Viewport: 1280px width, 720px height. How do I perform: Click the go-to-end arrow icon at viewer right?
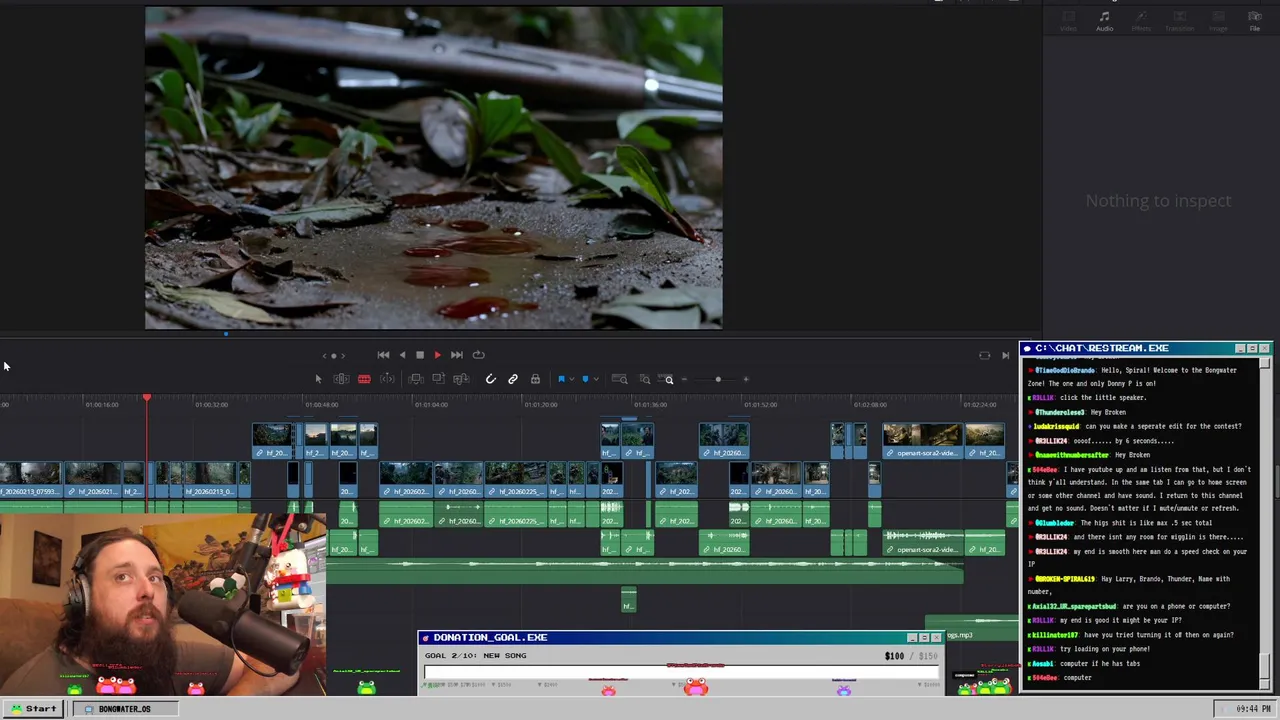[1005, 355]
